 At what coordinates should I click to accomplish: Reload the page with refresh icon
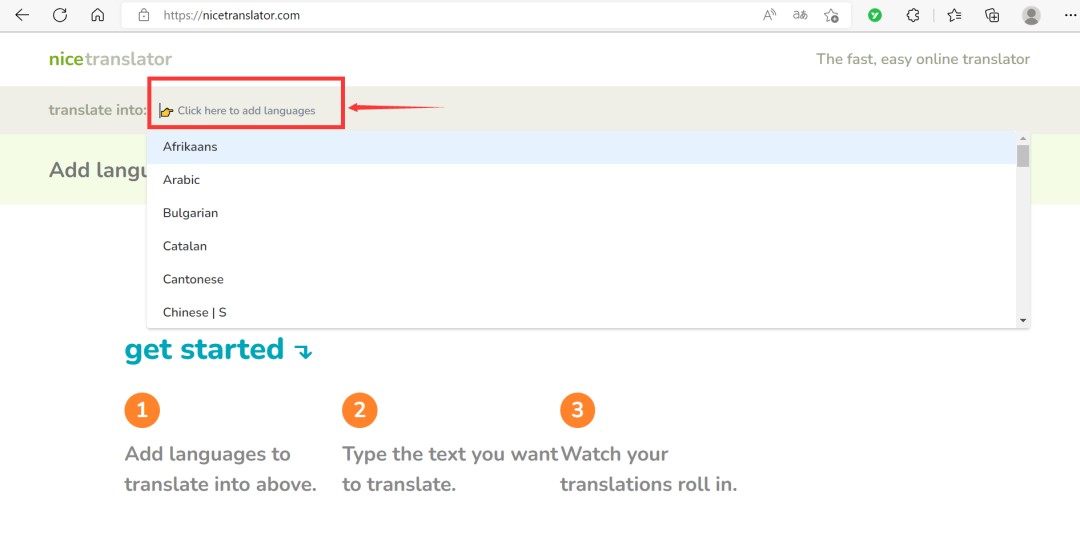pos(60,15)
